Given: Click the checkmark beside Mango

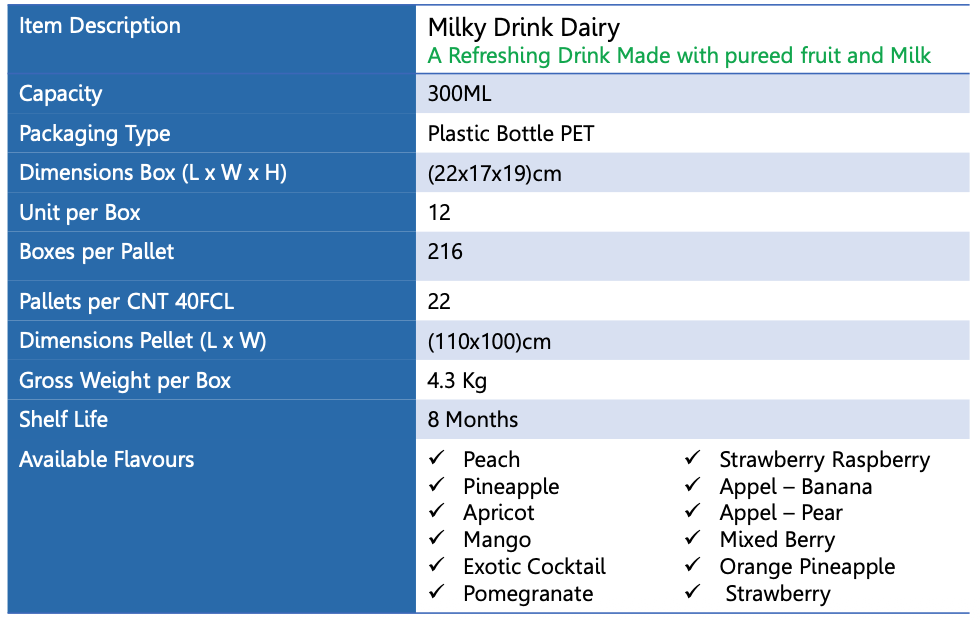Looking at the screenshot, I should point(436,538).
